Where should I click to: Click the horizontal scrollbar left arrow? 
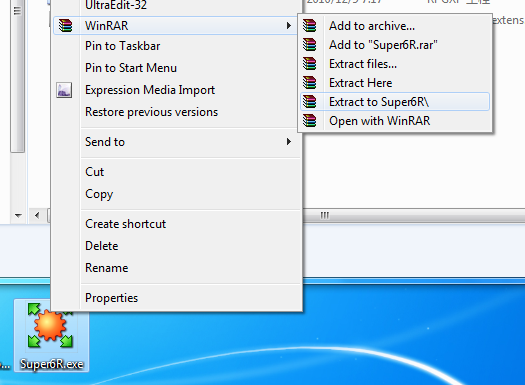click(37, 215)
